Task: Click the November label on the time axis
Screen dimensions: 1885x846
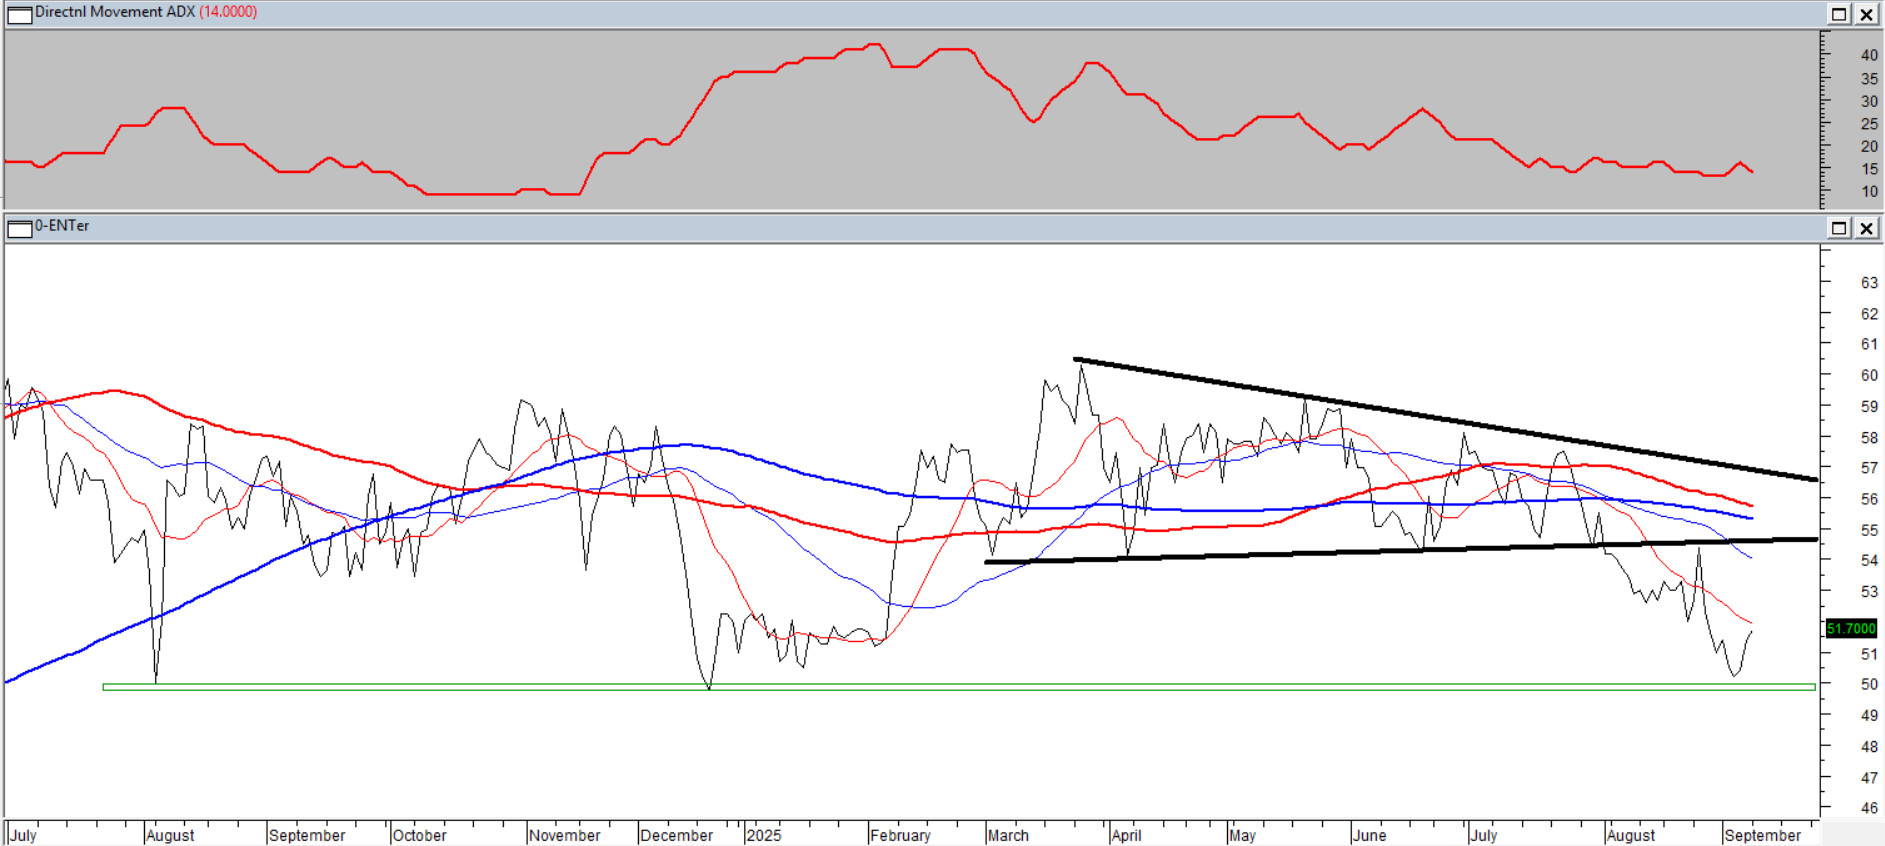Action: (564, 835)
